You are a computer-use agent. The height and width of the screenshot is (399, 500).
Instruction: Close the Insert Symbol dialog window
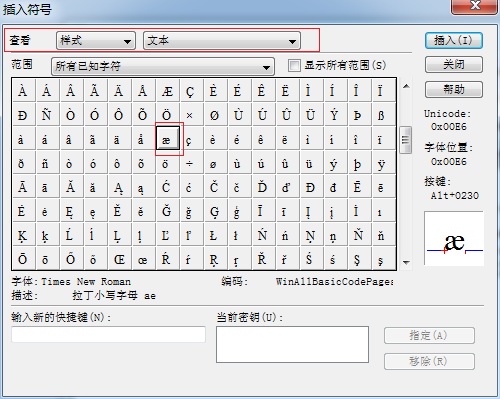coord(475,6)
